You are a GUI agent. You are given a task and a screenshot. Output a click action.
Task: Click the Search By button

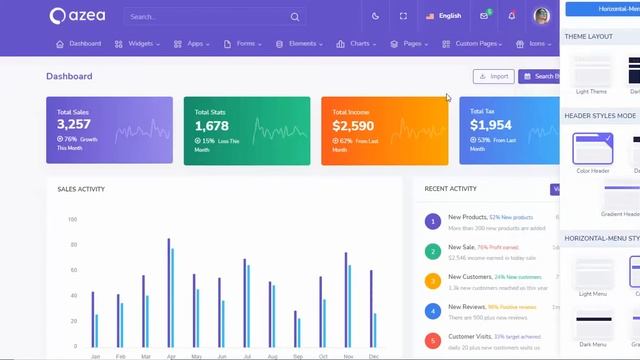coord(539,76)
